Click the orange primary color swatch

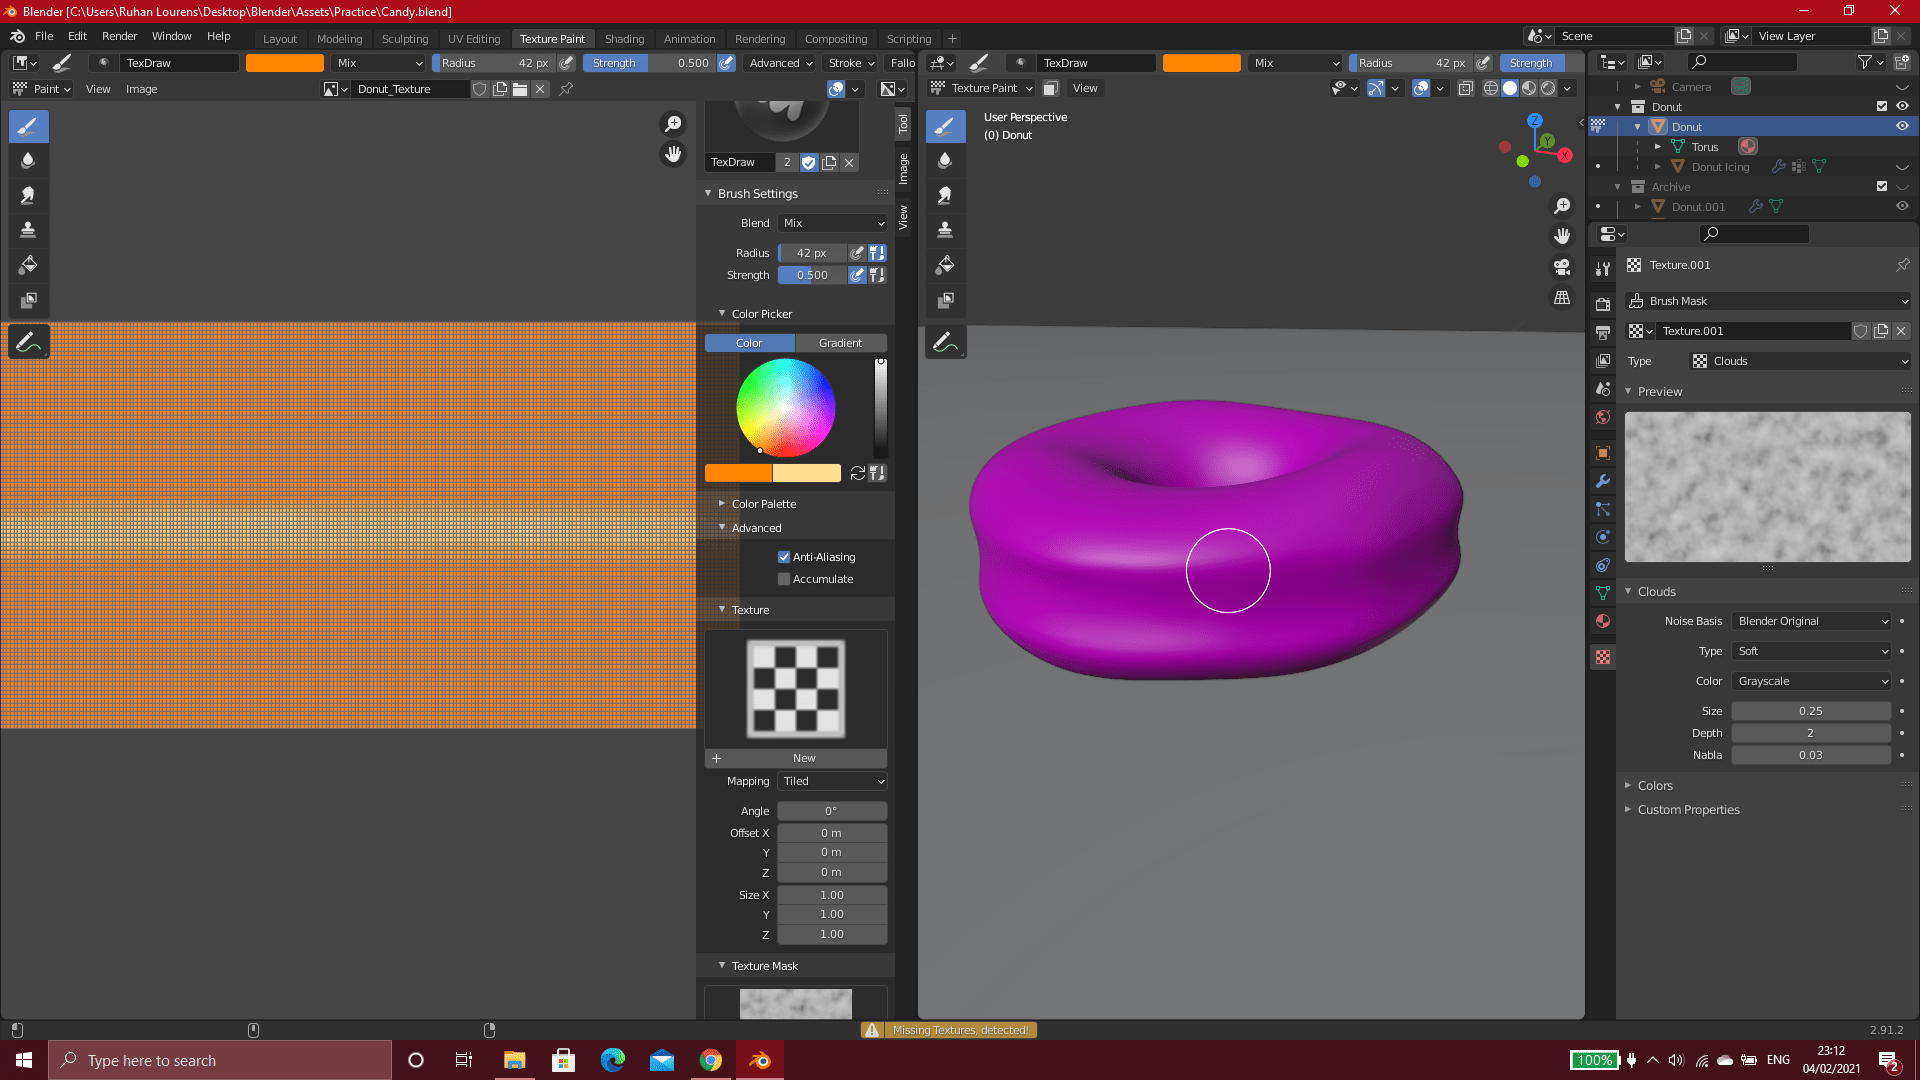click(738, 473)
